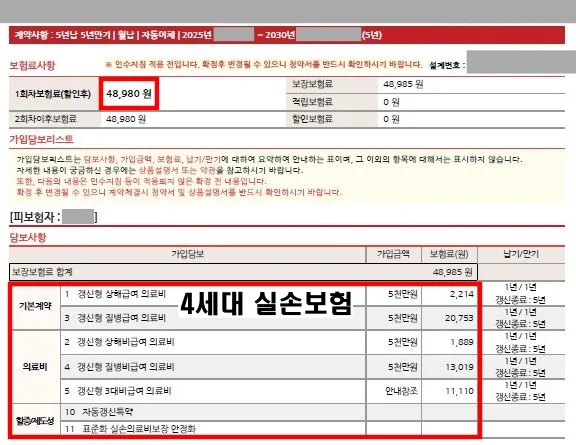Select the '갱신형 질병급여 의료비' coverage row
This screenshot has width=576, height=445.
(213, 318)
